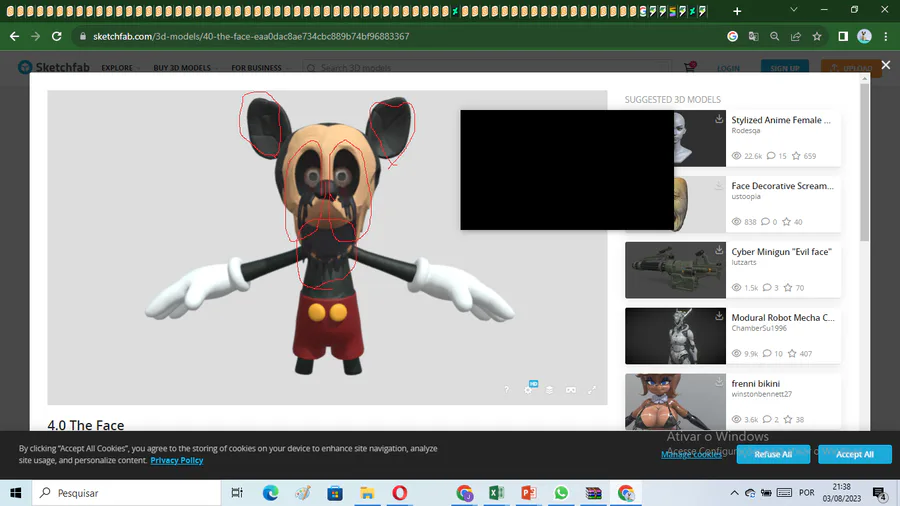Click the download icon on Stylized Anime Female card
Image resolution: width=900 pixels, height=506 pixels.
click(x=719, y=119)
